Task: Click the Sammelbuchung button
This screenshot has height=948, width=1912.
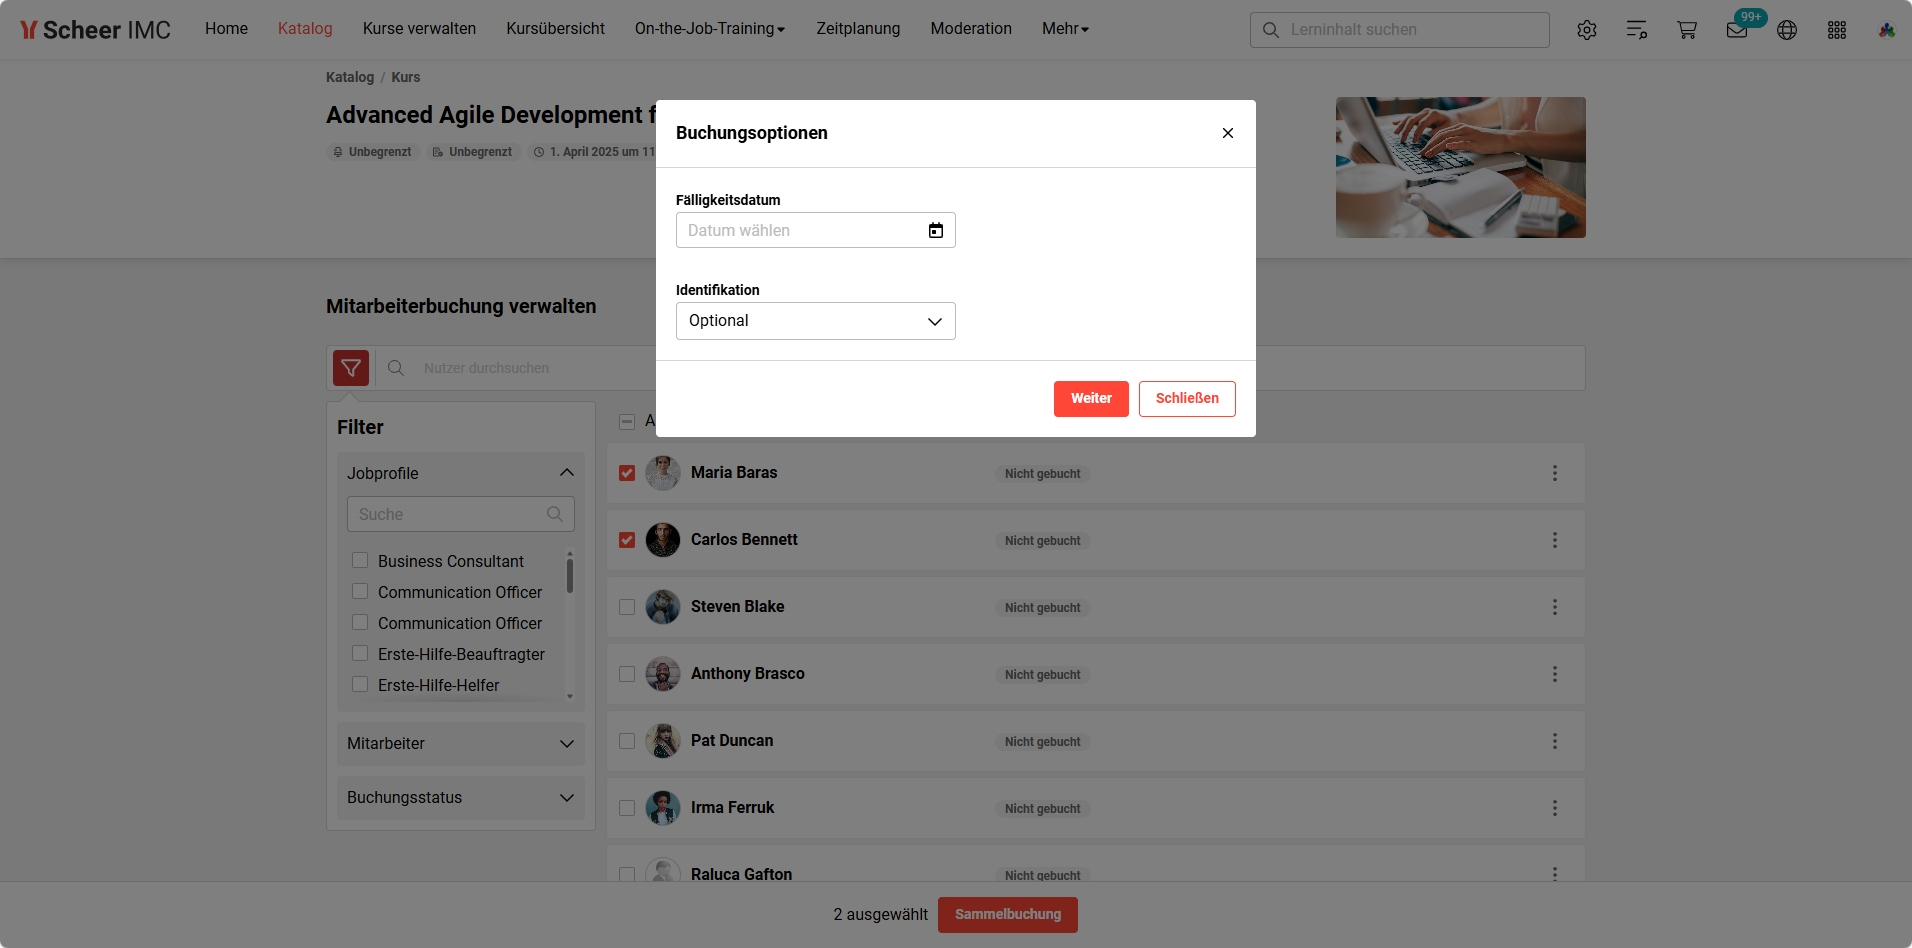Action: point(1008,915)
